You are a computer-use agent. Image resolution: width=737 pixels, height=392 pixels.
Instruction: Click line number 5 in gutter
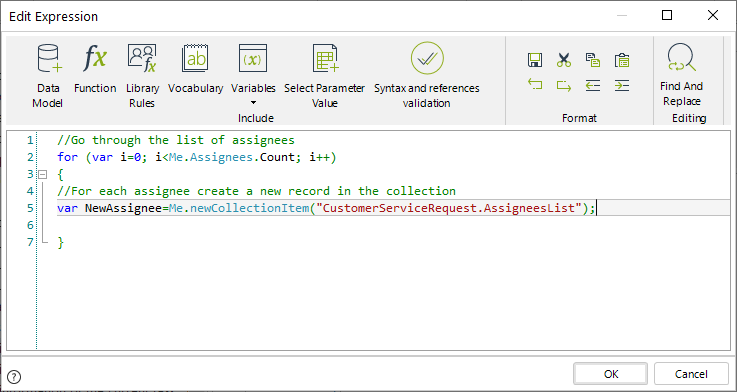pos(30,208)
